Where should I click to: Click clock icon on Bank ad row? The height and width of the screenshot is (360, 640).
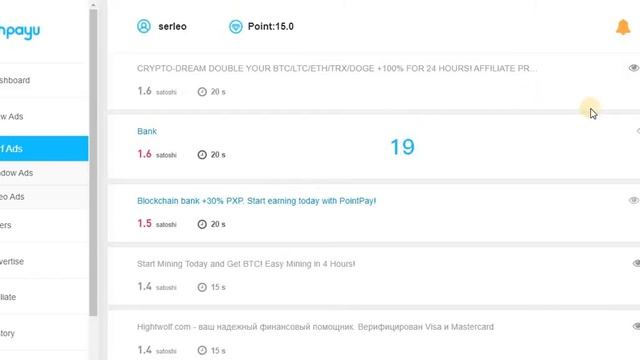click(x=202, y=155)
